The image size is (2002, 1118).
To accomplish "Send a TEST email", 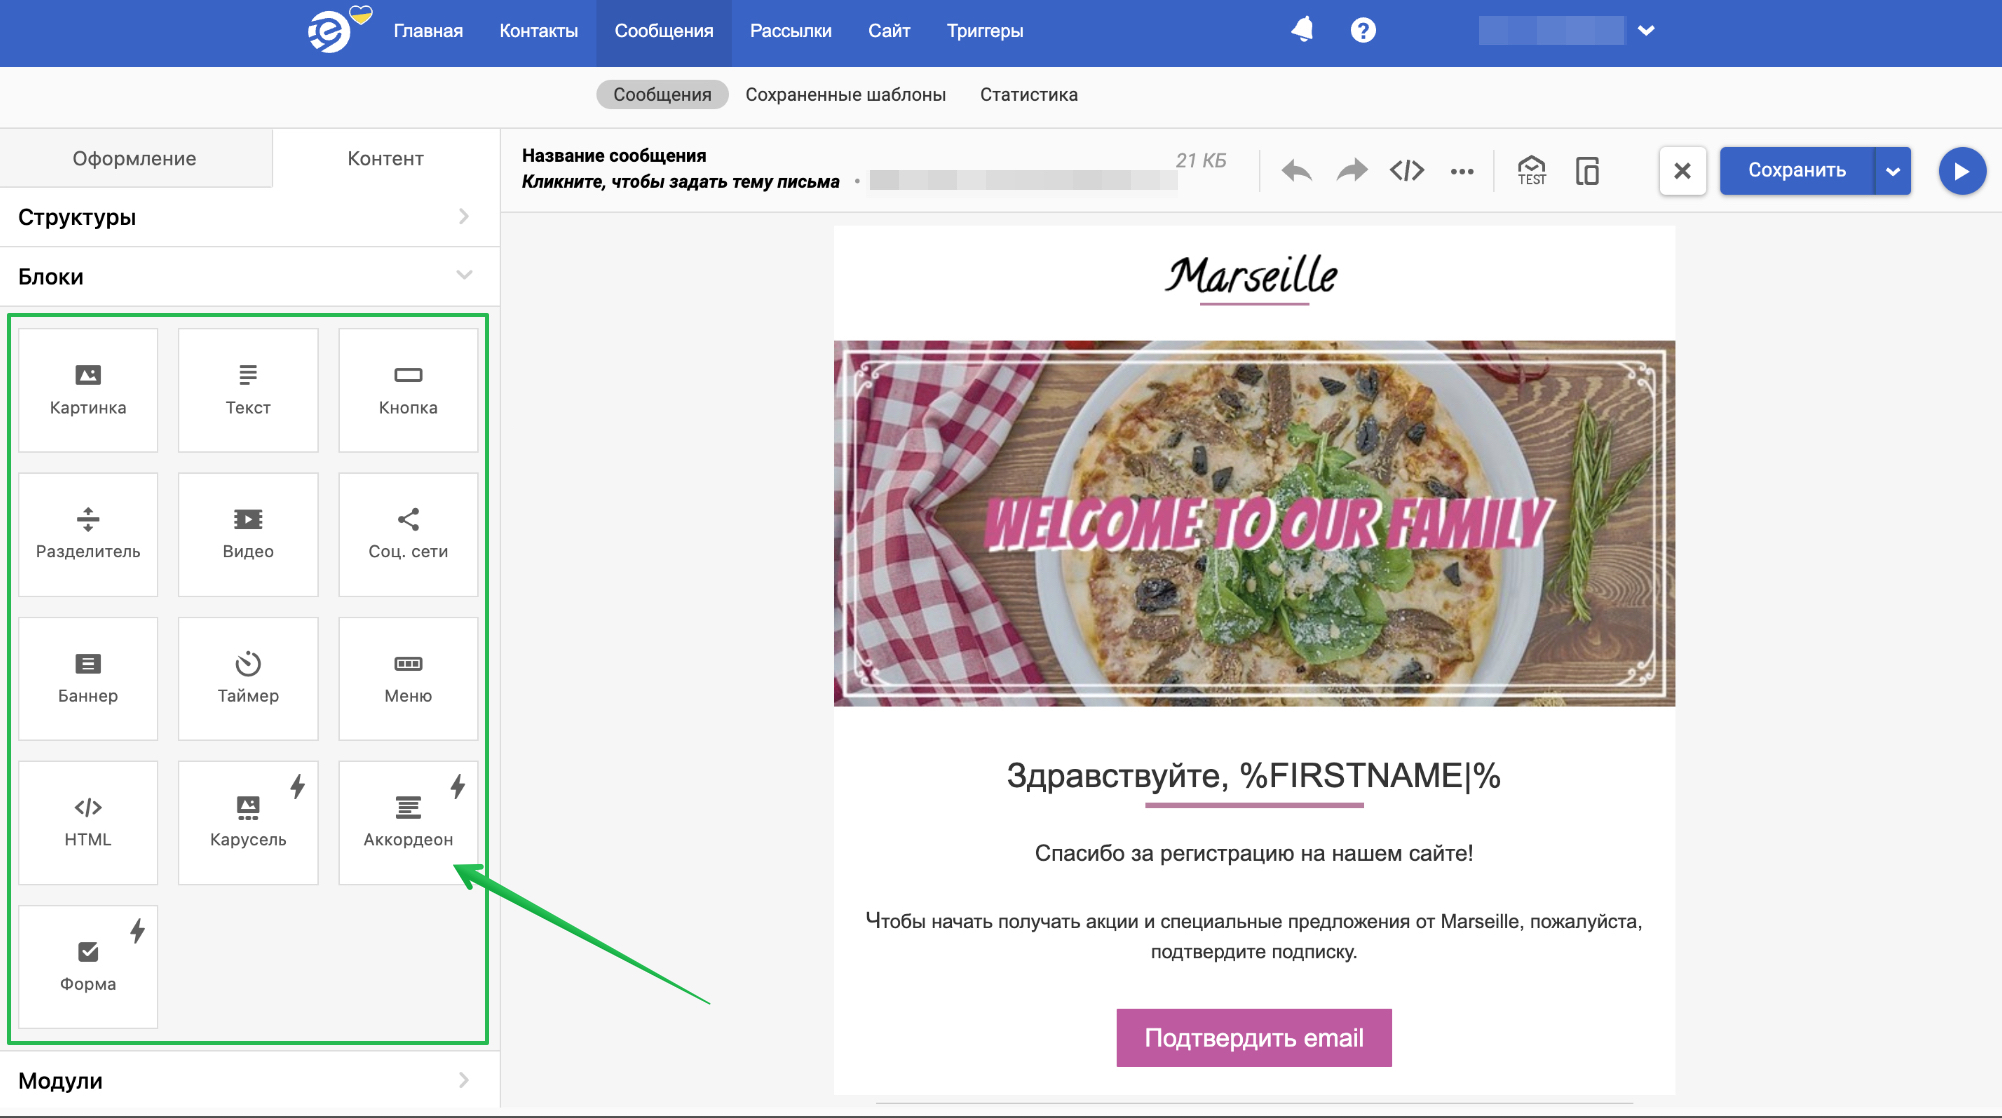I will [x=1531, y=171].
